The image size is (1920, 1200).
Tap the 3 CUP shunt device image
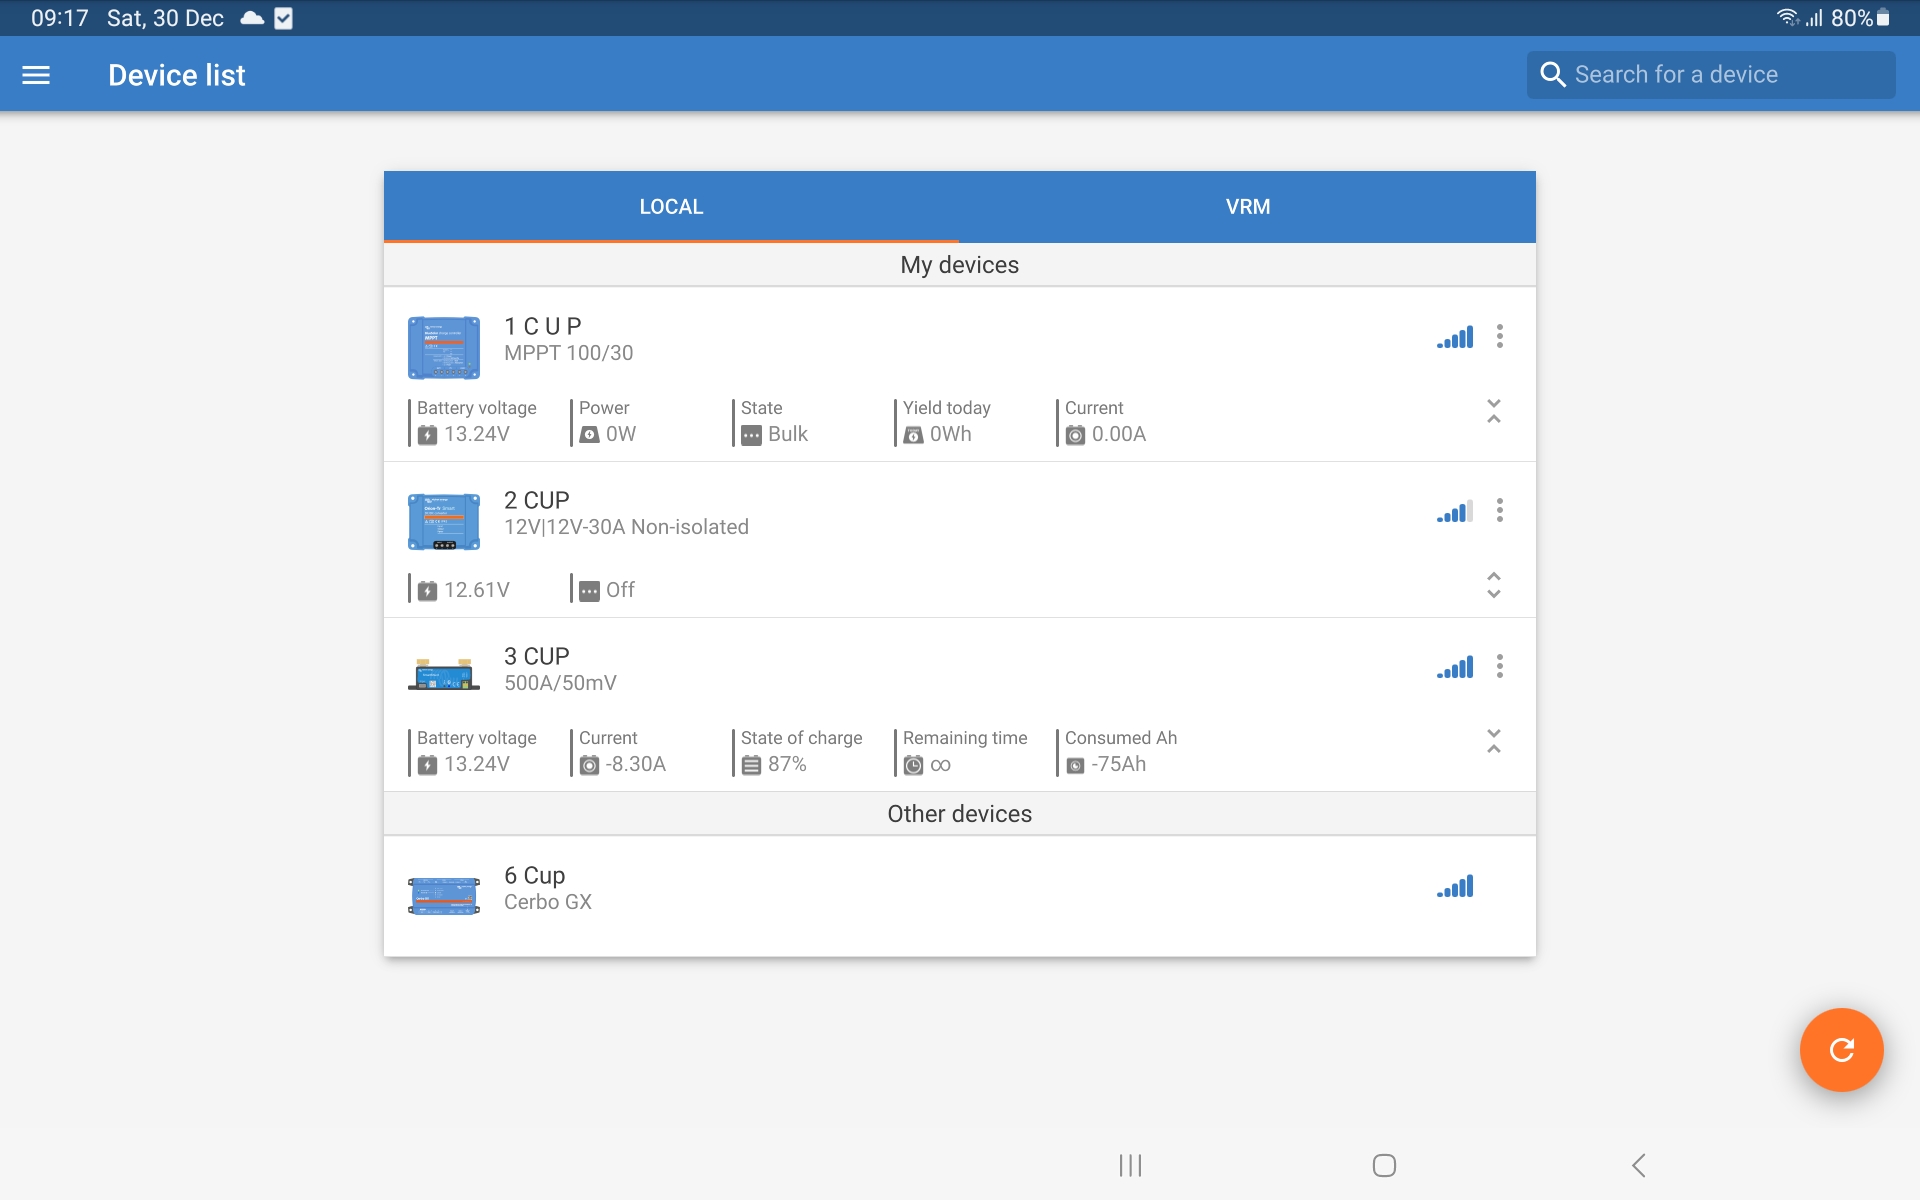(x=444, y=675)
